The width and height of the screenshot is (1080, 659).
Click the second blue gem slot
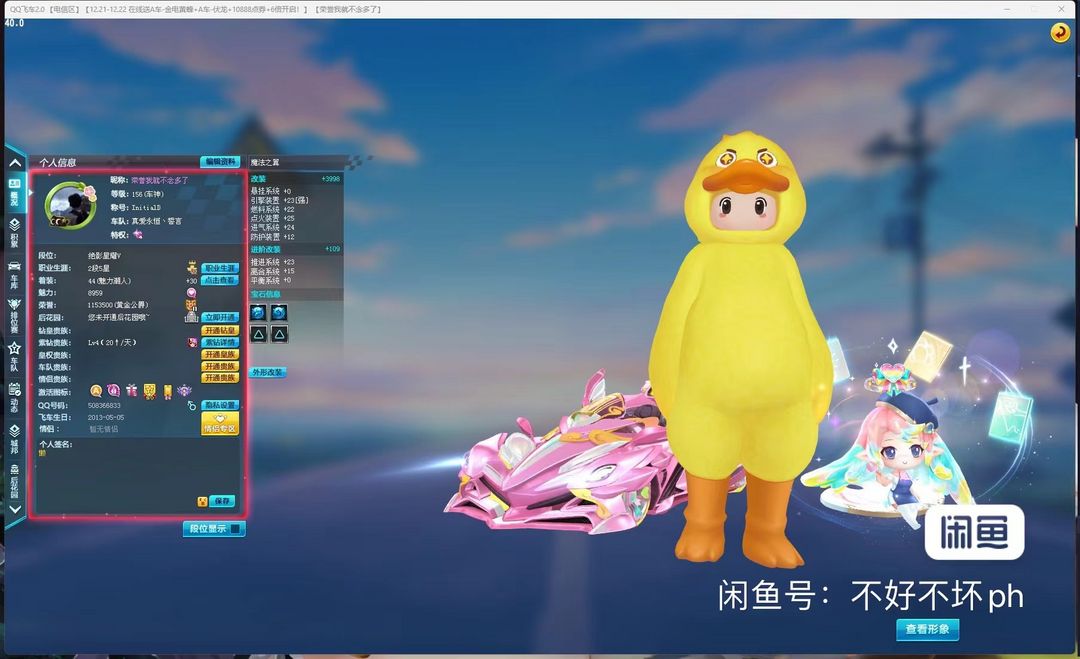279,313
